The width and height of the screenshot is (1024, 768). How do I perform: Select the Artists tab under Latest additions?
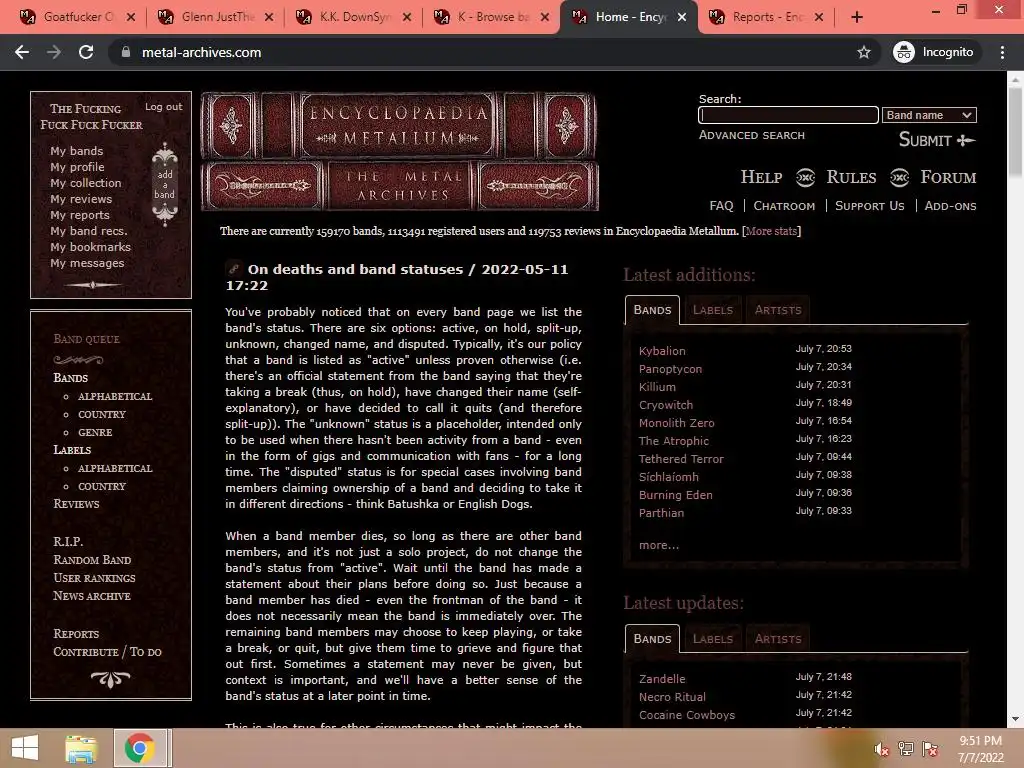tap(778, 310)
